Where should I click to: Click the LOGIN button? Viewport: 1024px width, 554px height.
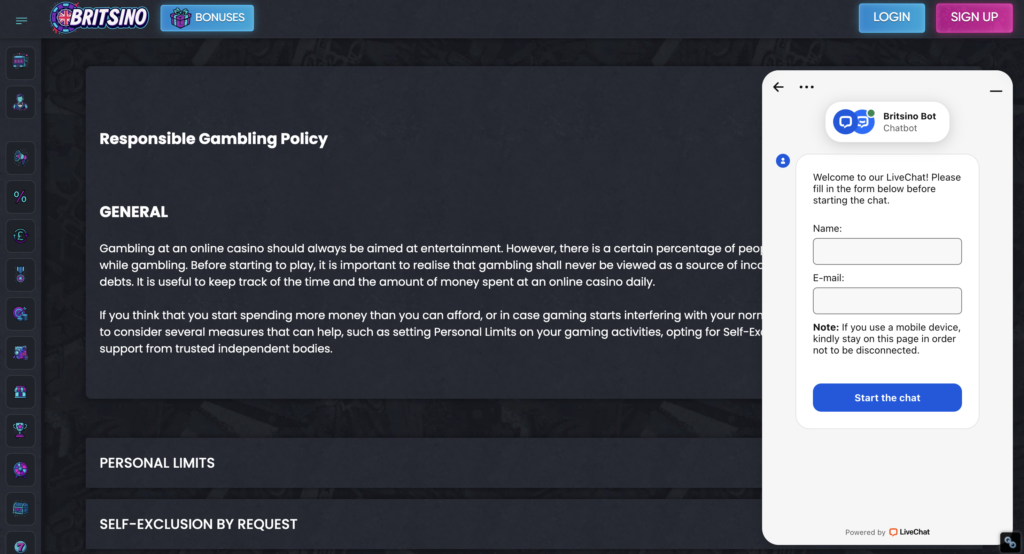891,18
